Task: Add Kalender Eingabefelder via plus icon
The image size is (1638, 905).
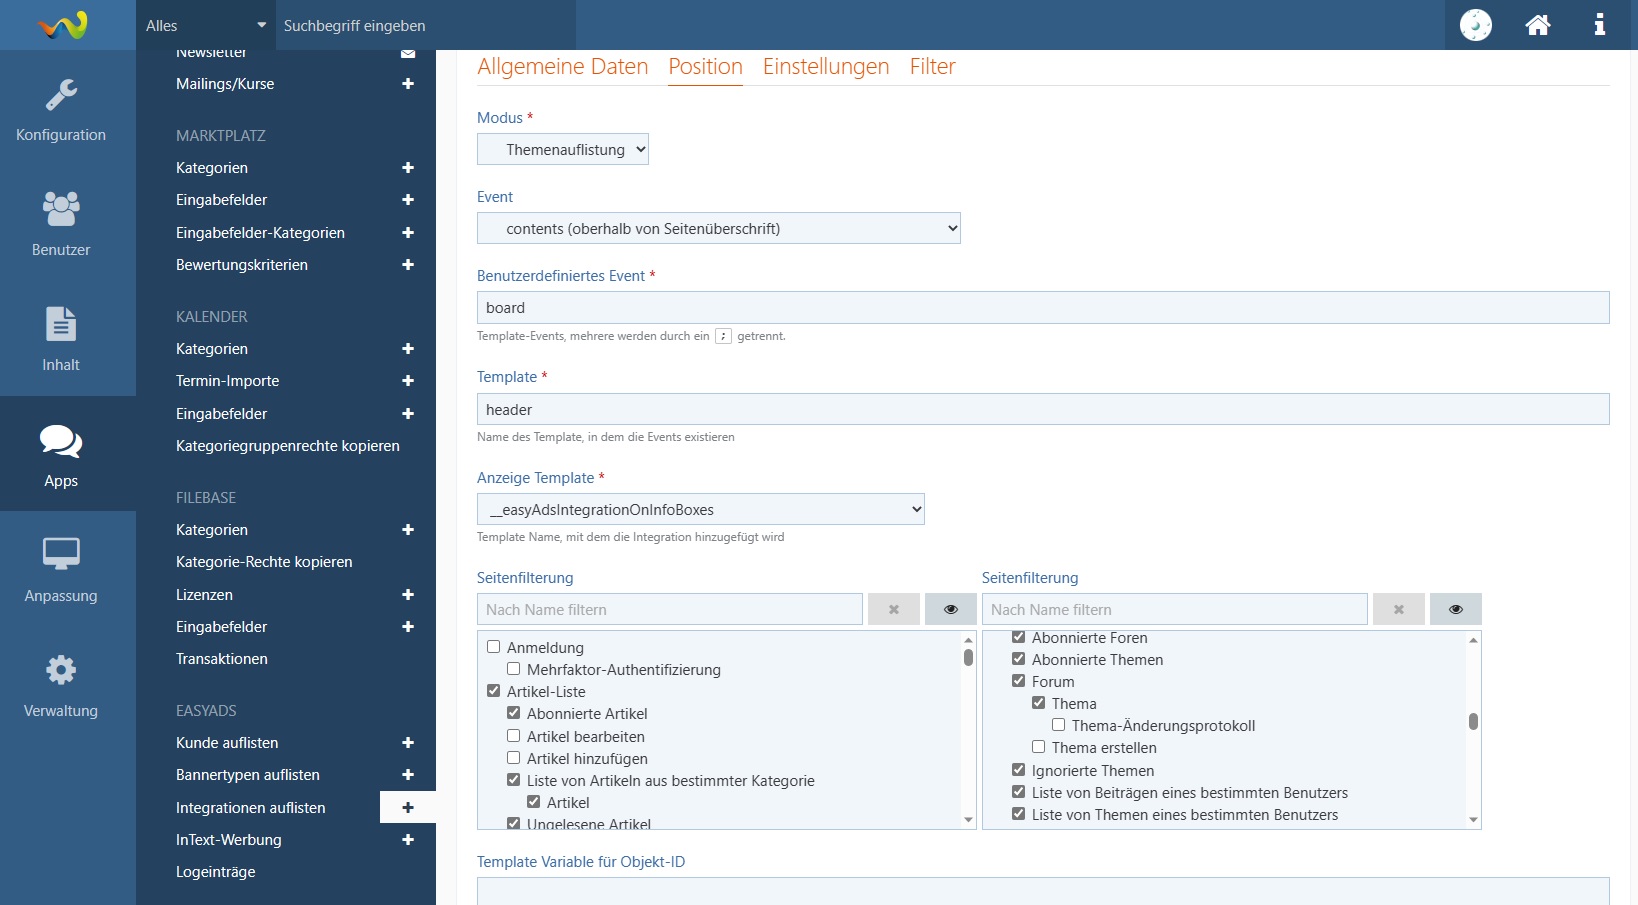Action: click(408, 414)
